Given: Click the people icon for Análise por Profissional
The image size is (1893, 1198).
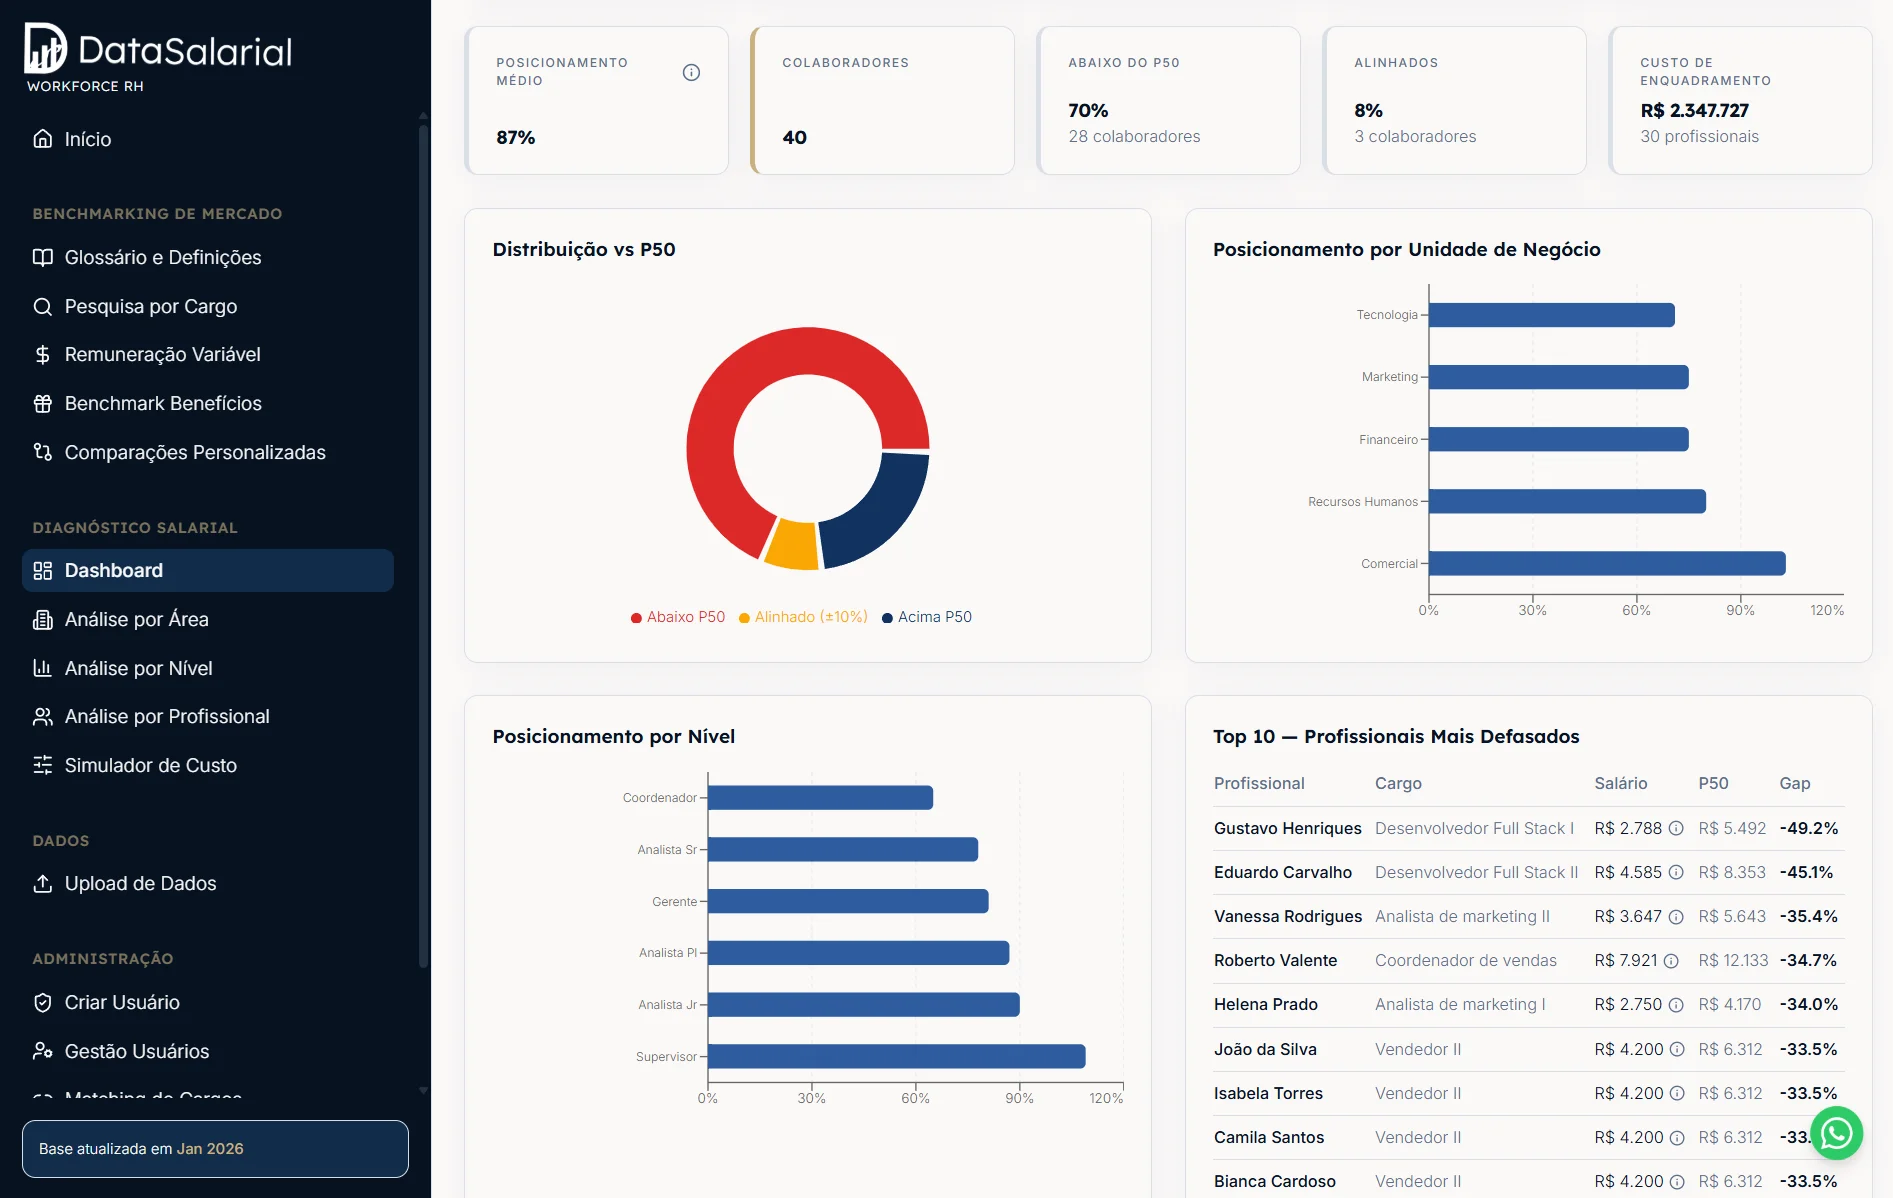Looking at the screenshot, I should (42, 717).
